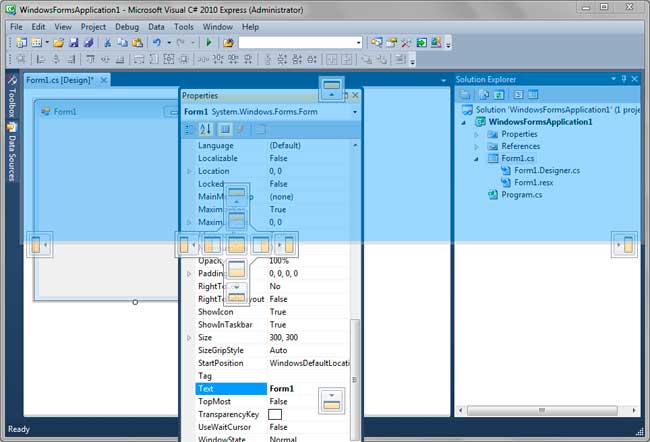Expand the Size property row
This screenshot has height=442, width=650.
[x=189, y=338]
